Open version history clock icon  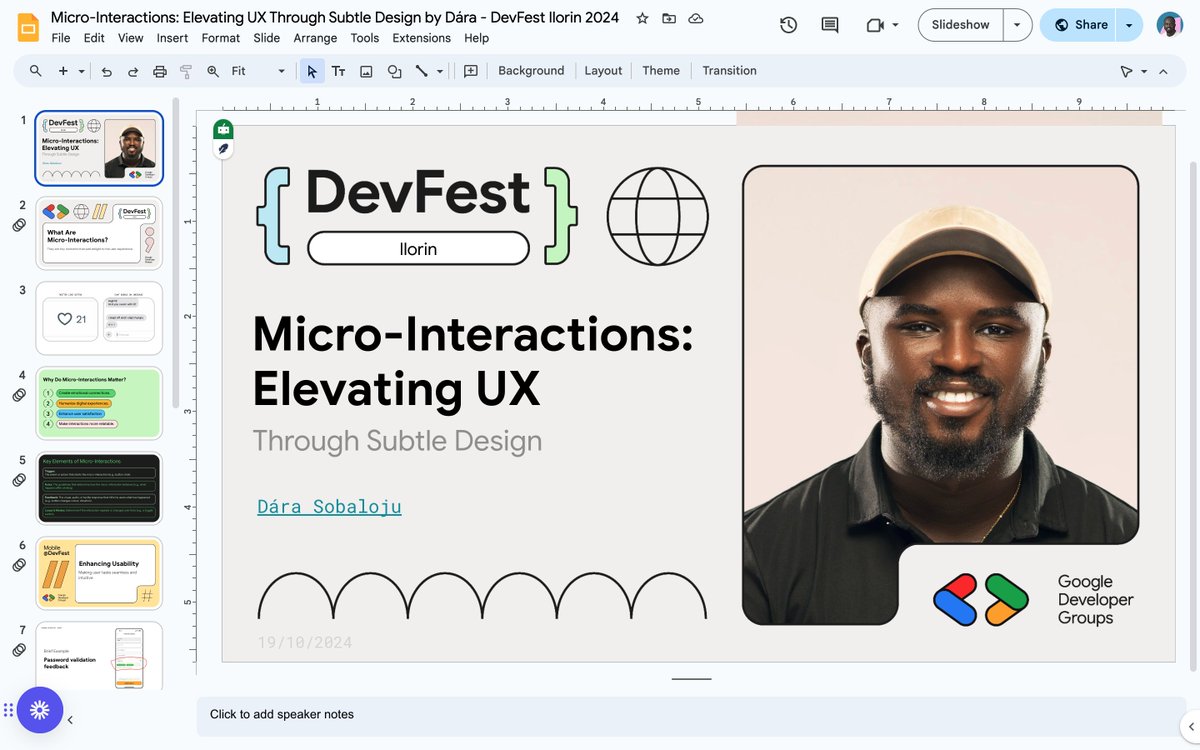point(788,25)
